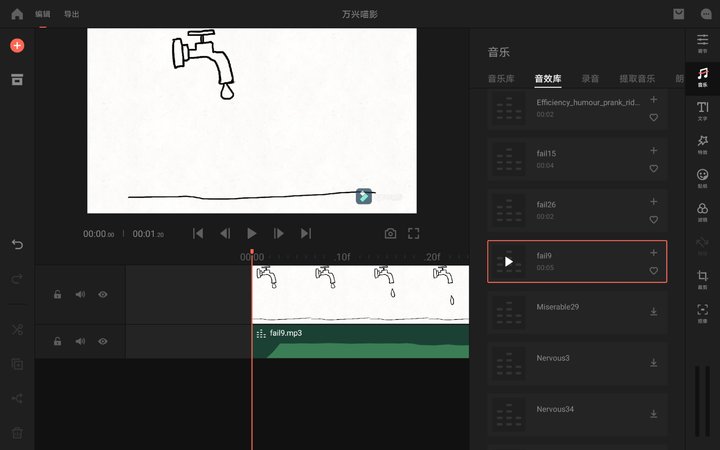Click the undo arrow icon
Screen dimensions: 720x450
pyautogui.click(x=17, y=244)
